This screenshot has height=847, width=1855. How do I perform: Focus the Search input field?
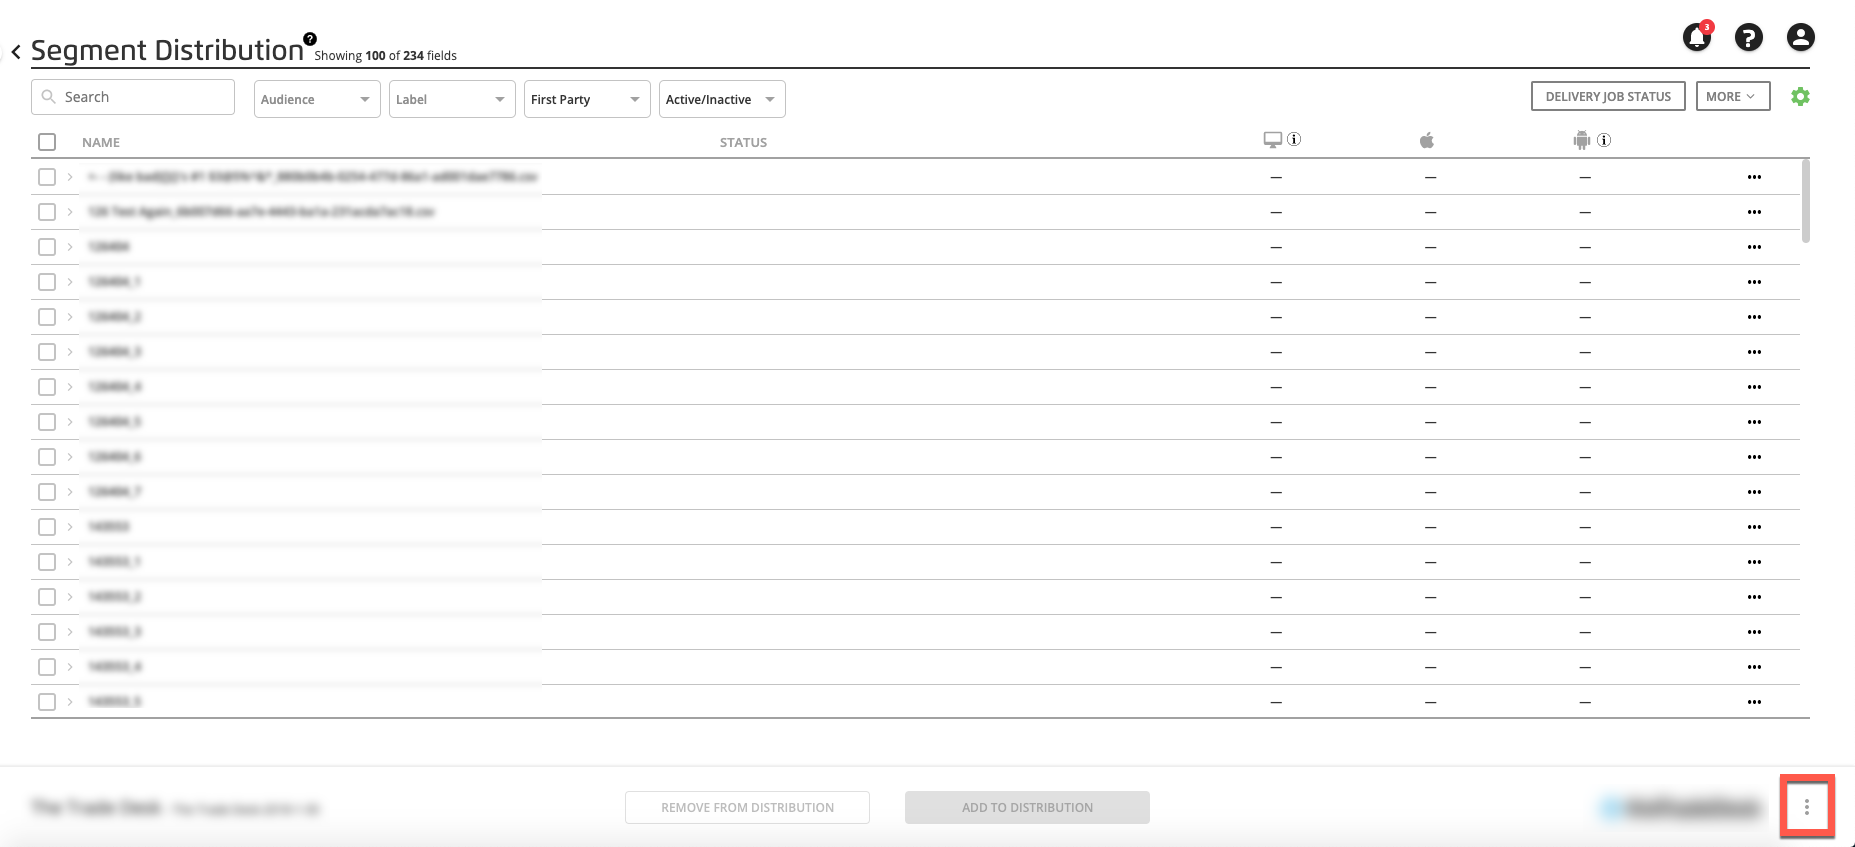coord(133,97)
